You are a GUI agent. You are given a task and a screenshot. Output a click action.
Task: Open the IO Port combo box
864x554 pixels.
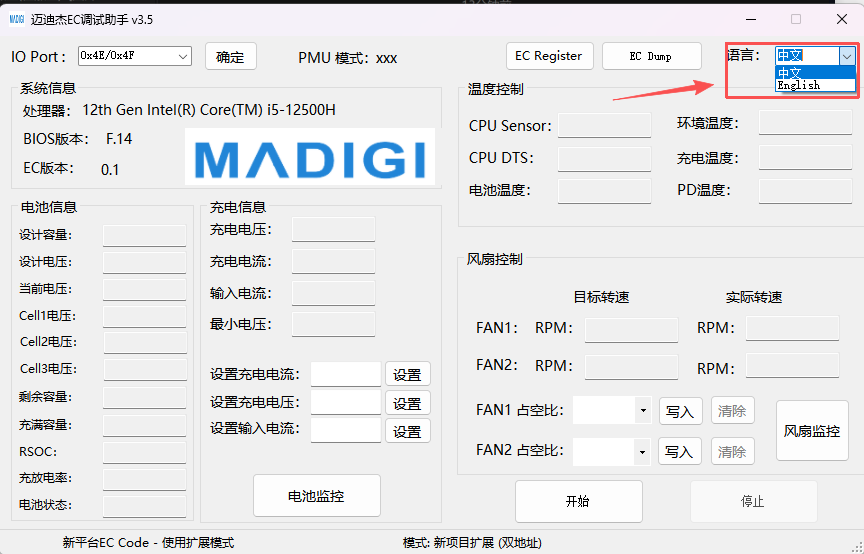point(134,56)
